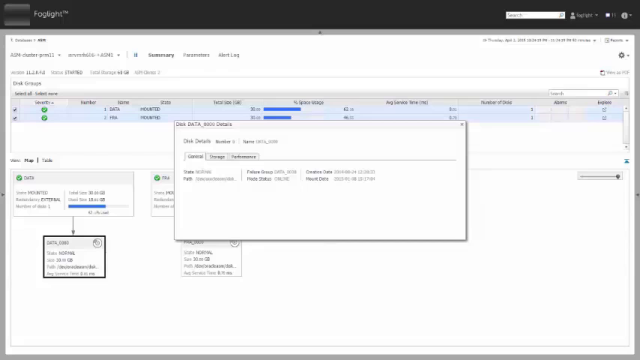Click the Select none link
Screen dimensions: 640x360
click(46, 94)
